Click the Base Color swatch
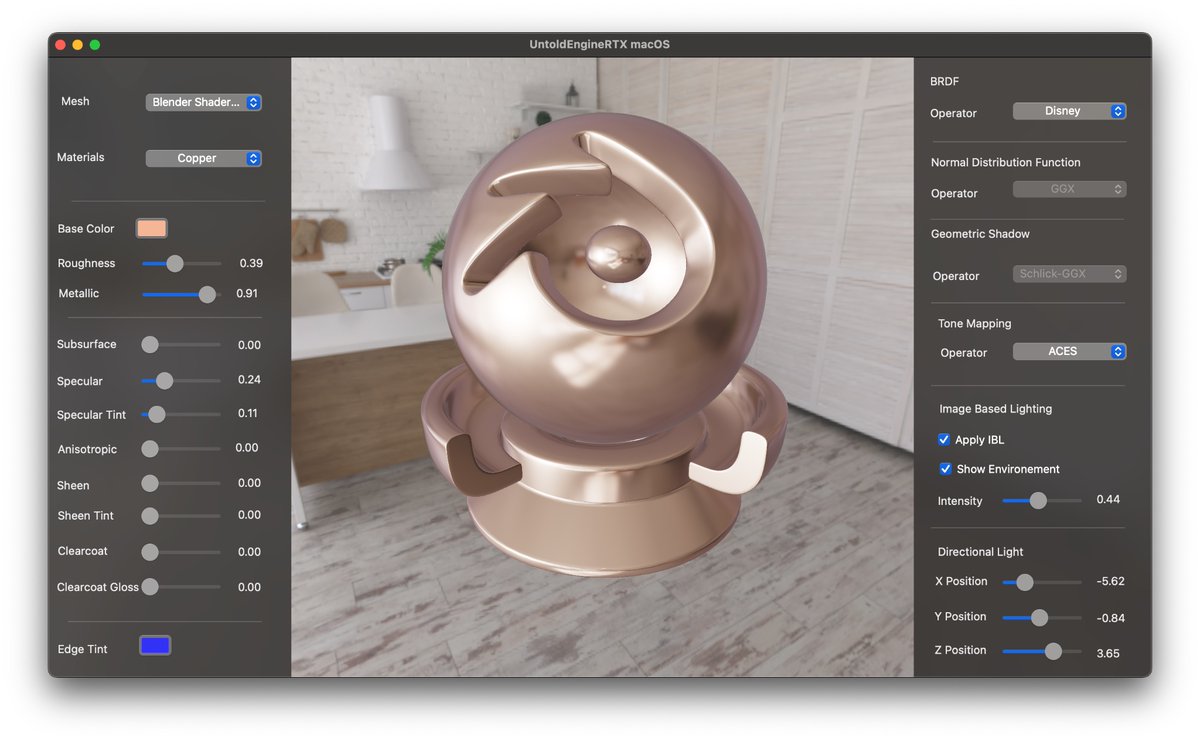The height and width of the screenshot is (741, 1200). 152,228
